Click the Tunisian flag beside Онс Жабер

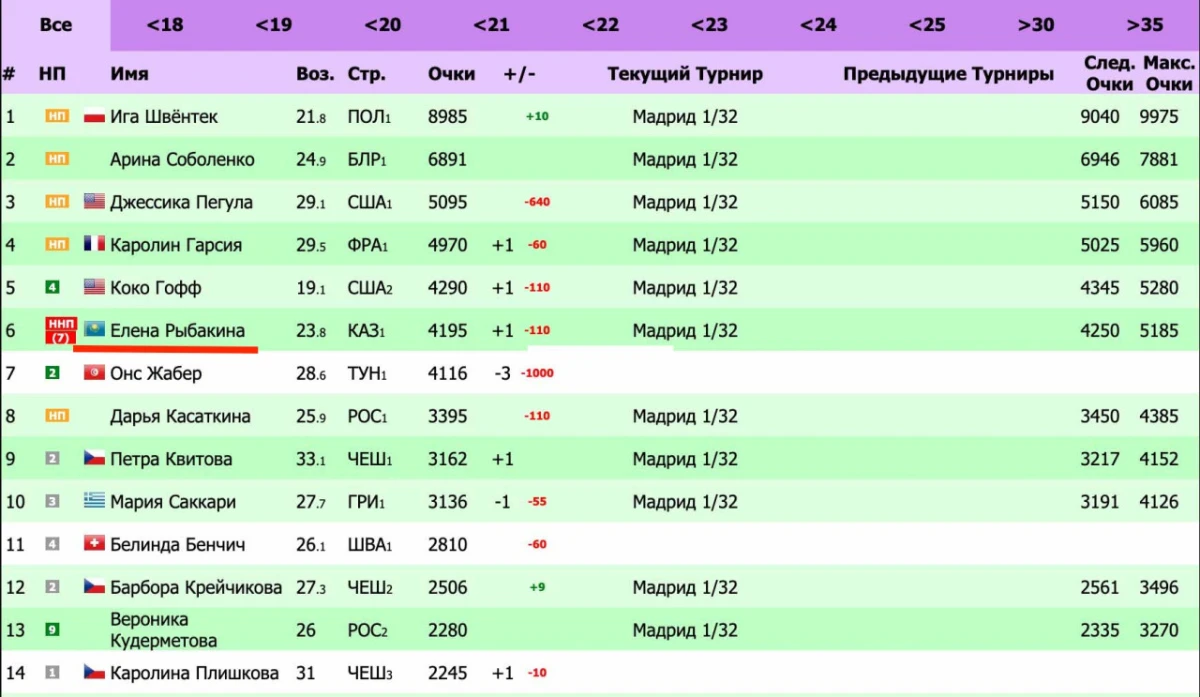[x=95, y=373]
